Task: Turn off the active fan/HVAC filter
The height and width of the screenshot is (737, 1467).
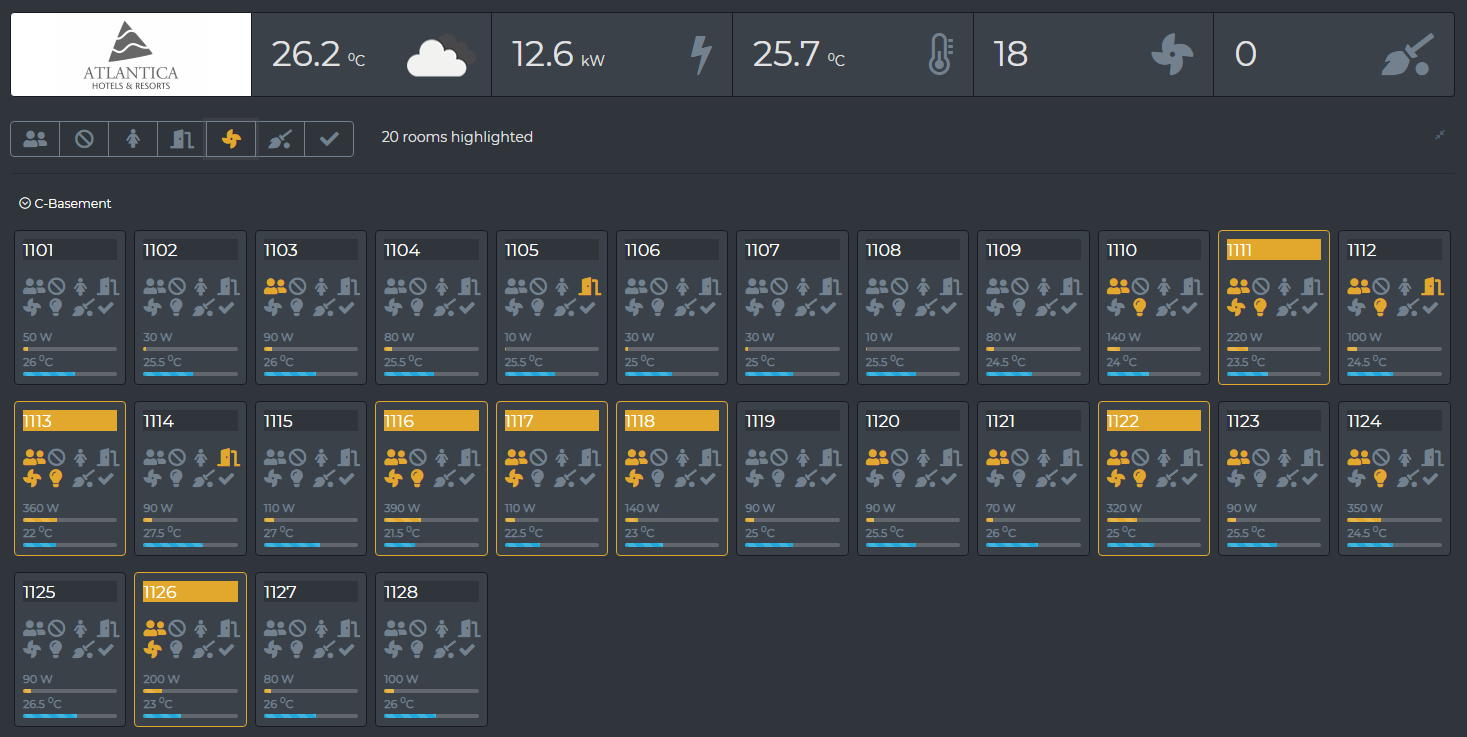Action: click(x=231, y=140)
